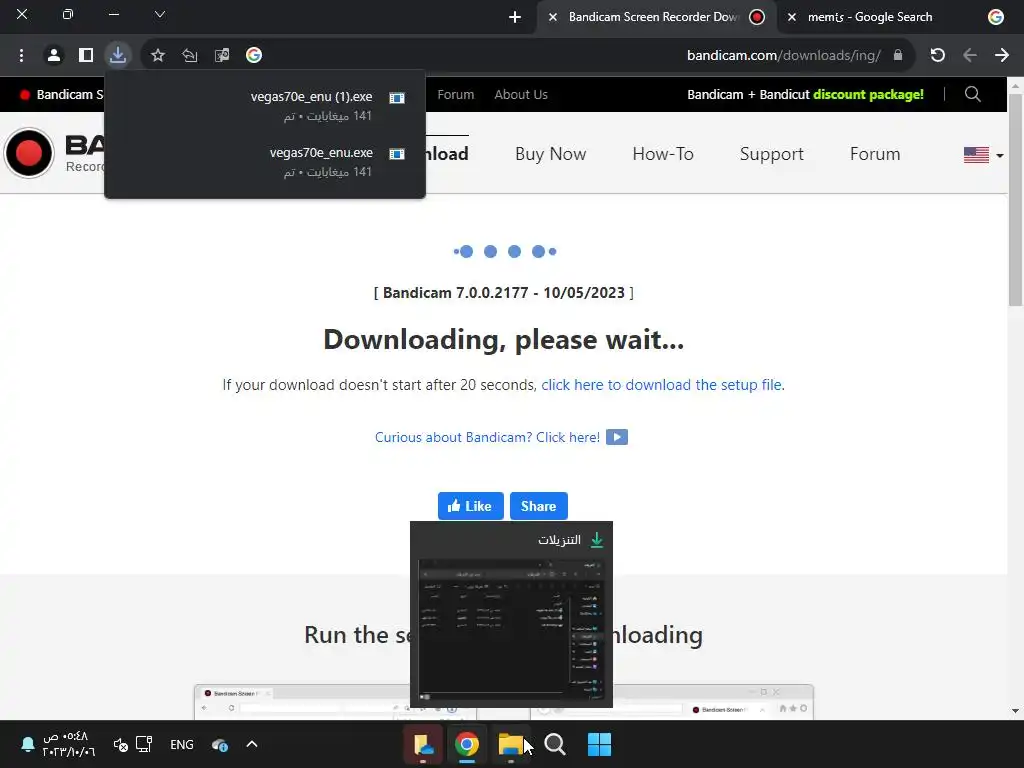Screen dimensions: 1024x768
Task: Open the taskbar clock and date
Action: [68, 744]
